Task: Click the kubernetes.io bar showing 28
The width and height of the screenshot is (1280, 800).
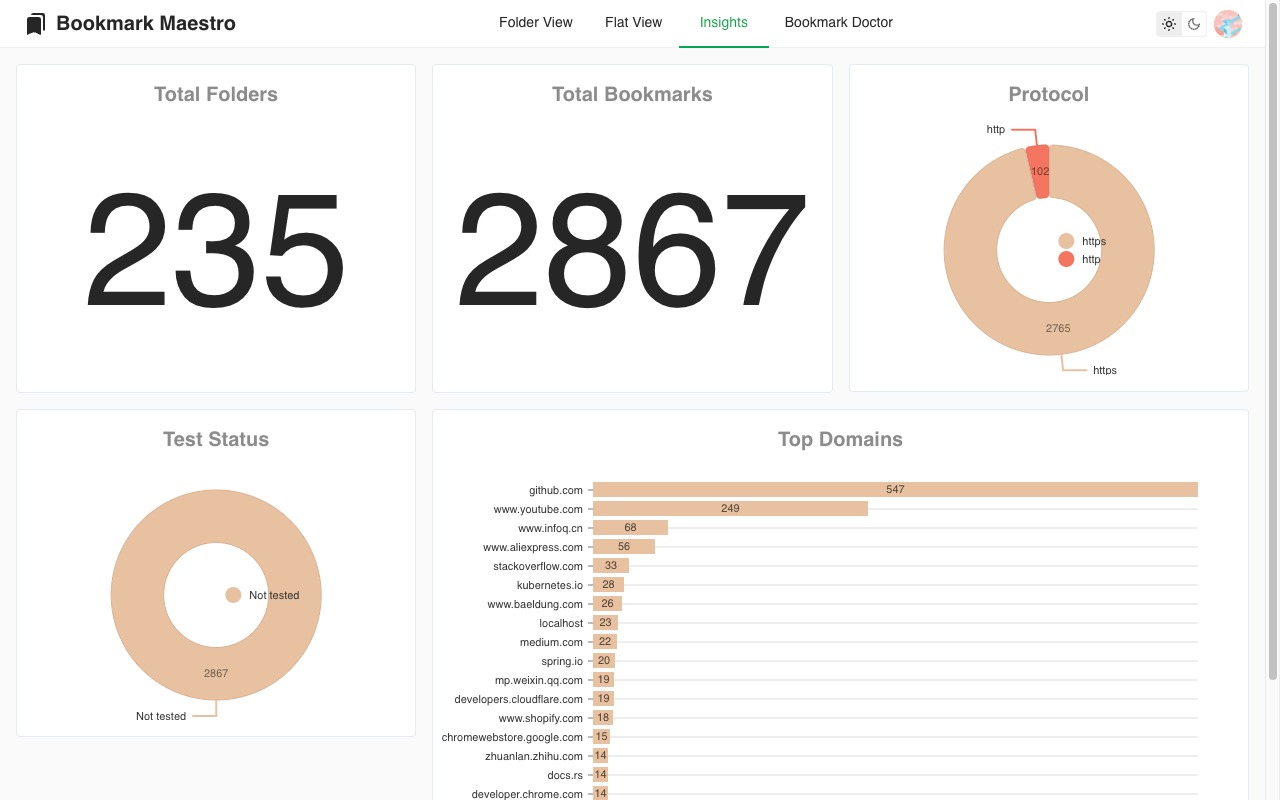Action: tap(608, 585)
